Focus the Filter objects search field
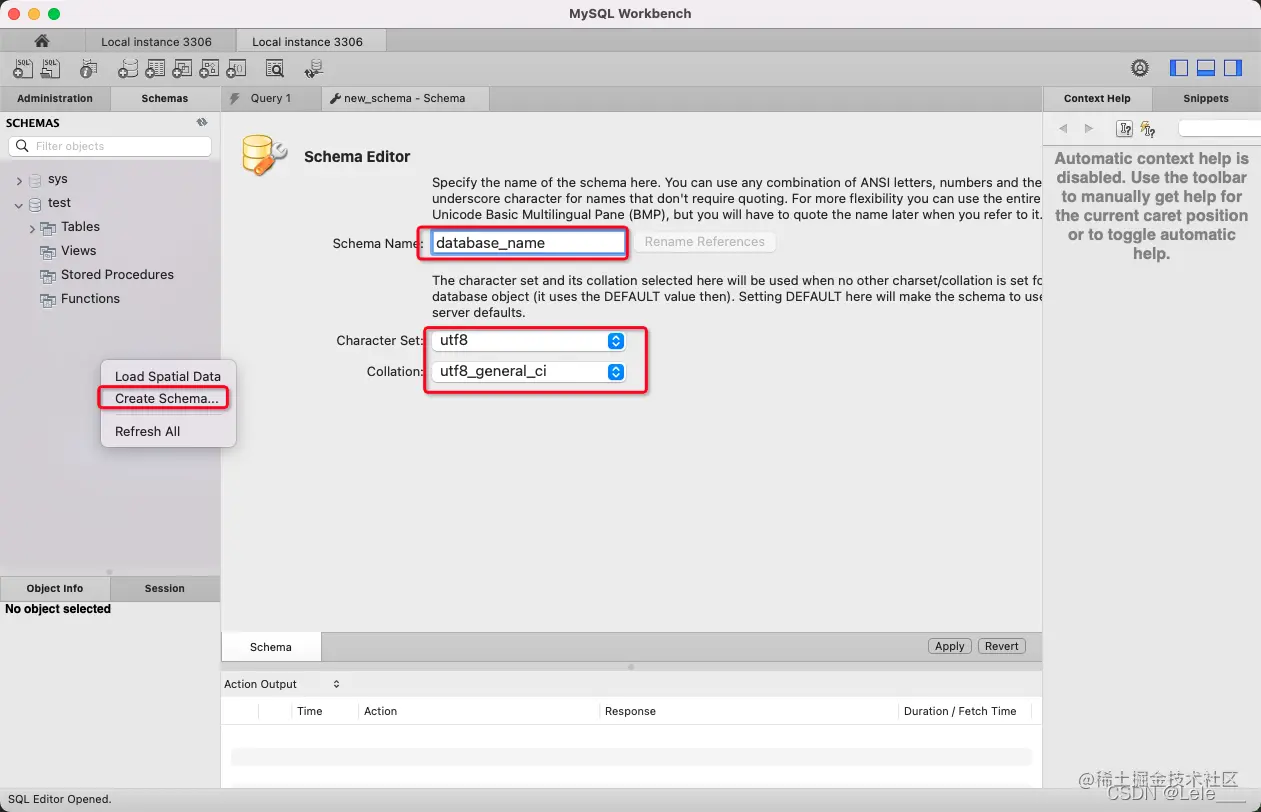Viewport: 1261px width, 812px height. 110,146
